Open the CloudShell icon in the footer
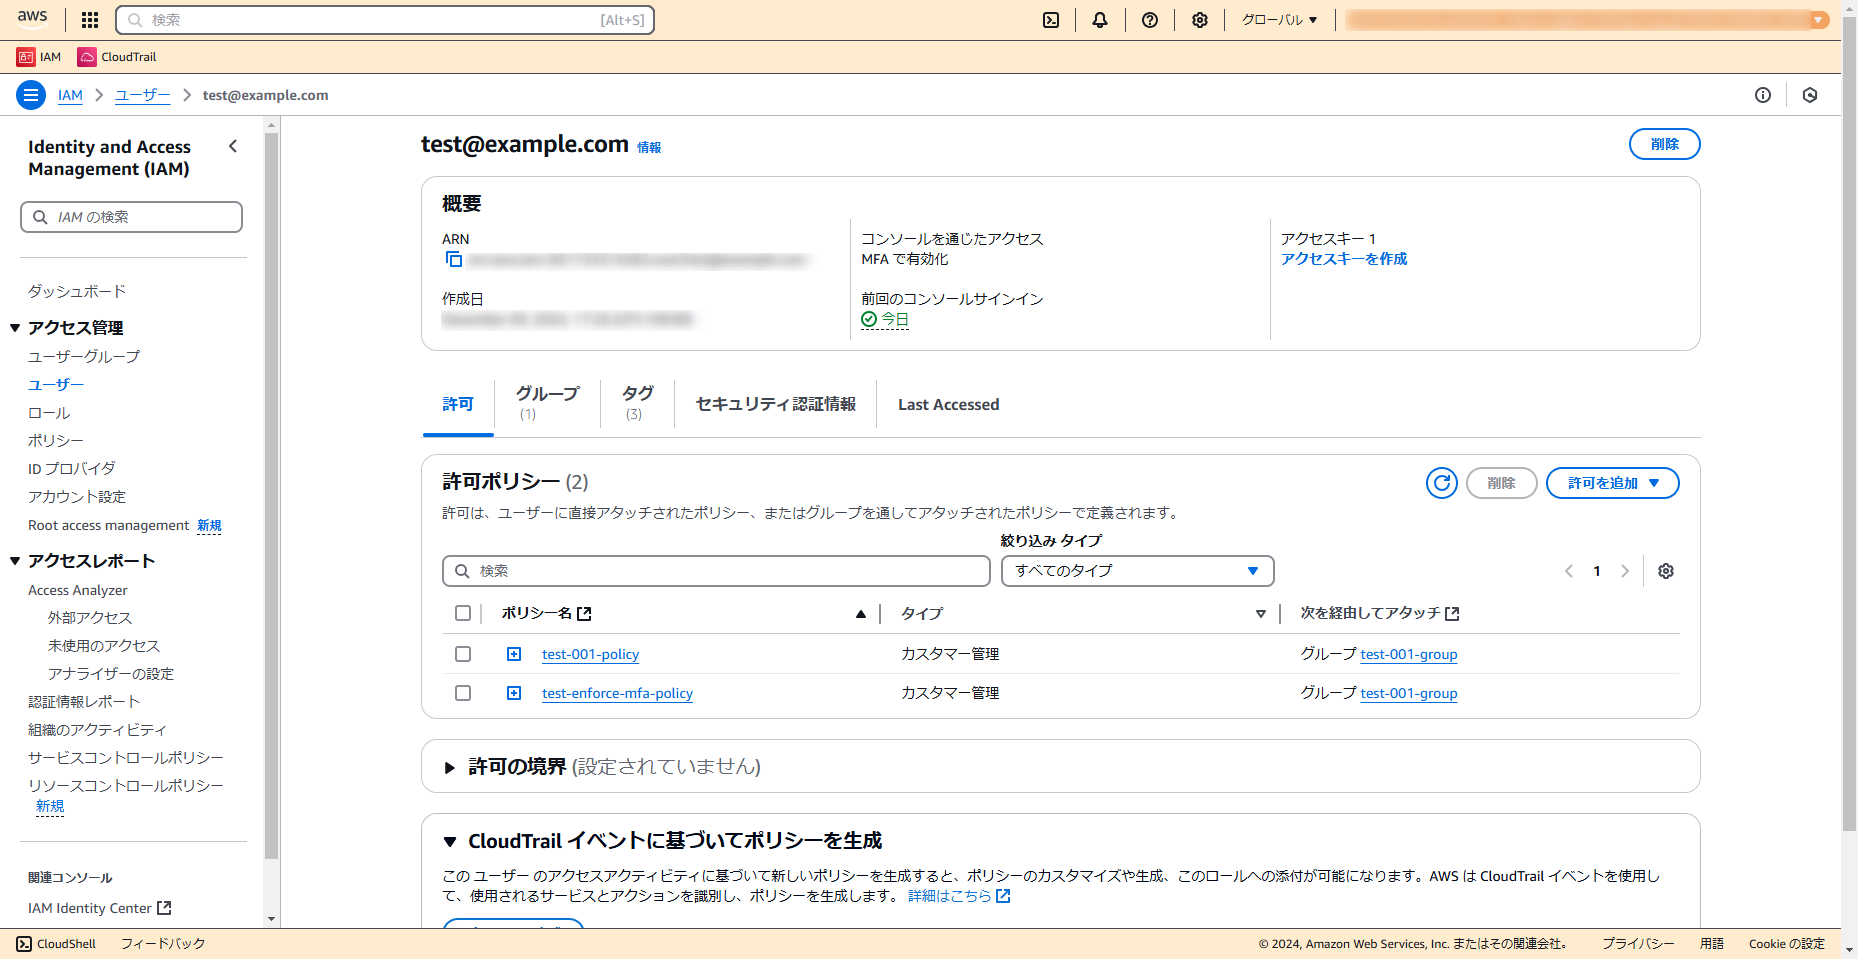Image resolution: width=1858 pixels, height=959 pixels. [24, 944]
